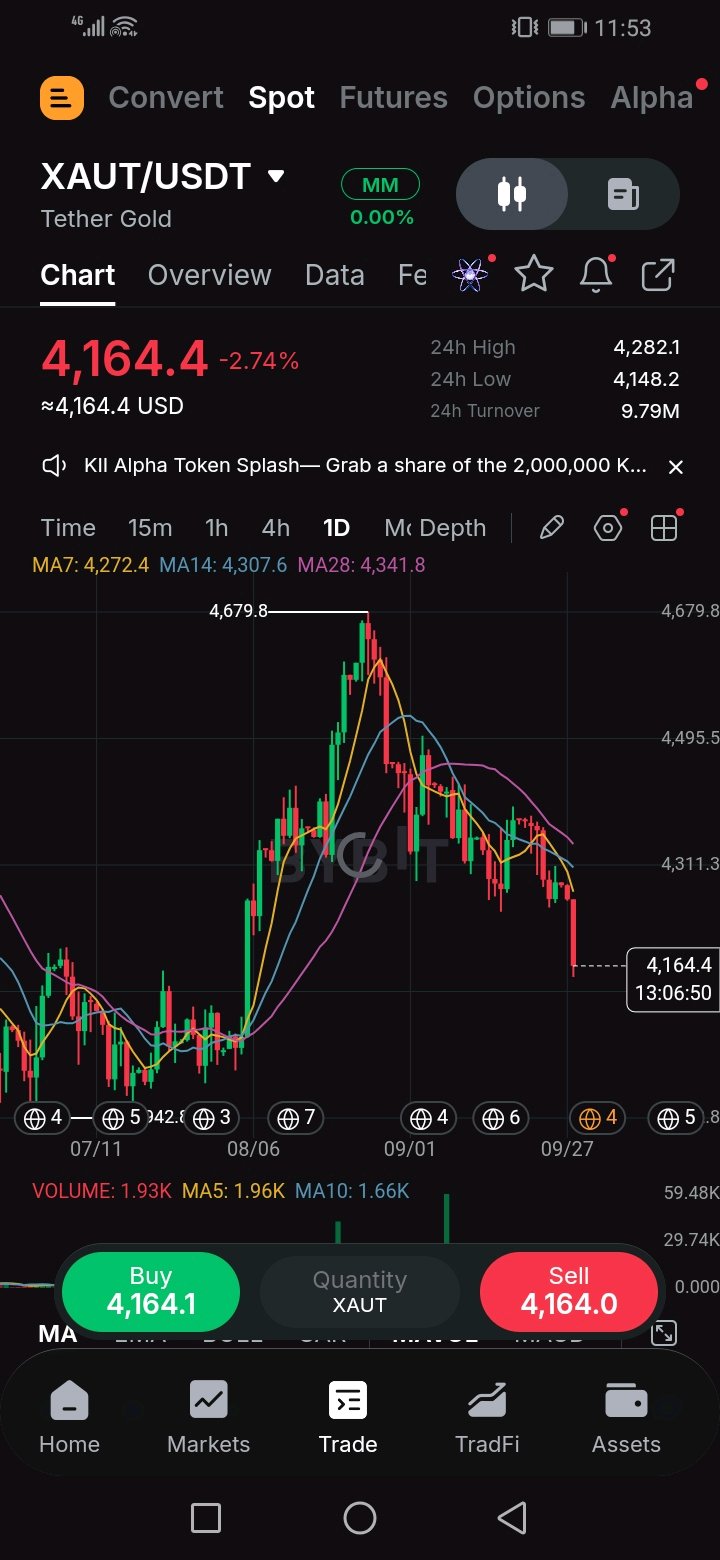Open TradFi in bottom navigation

click(487, 1417)
